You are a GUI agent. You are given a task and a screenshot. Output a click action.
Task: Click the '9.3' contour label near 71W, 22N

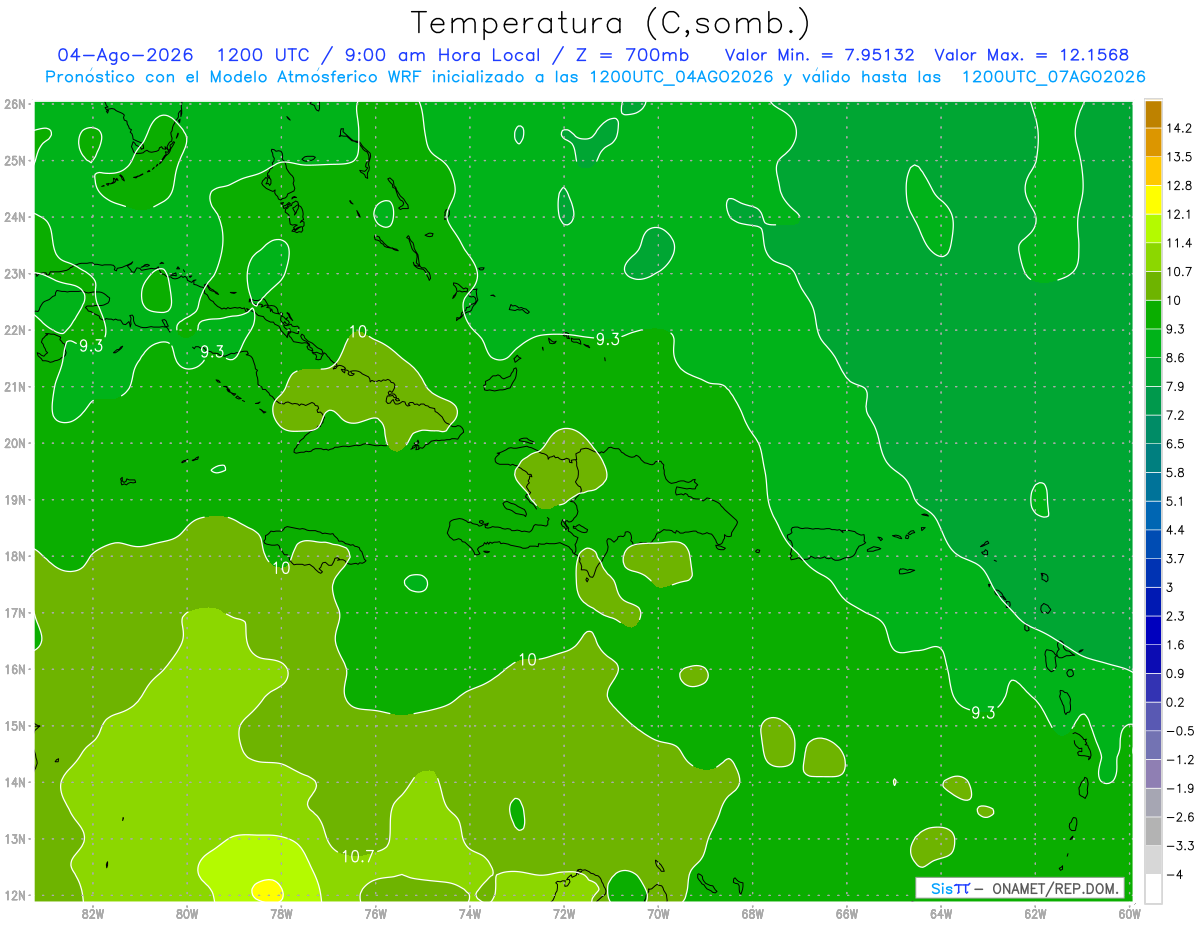tap(608, 339)
